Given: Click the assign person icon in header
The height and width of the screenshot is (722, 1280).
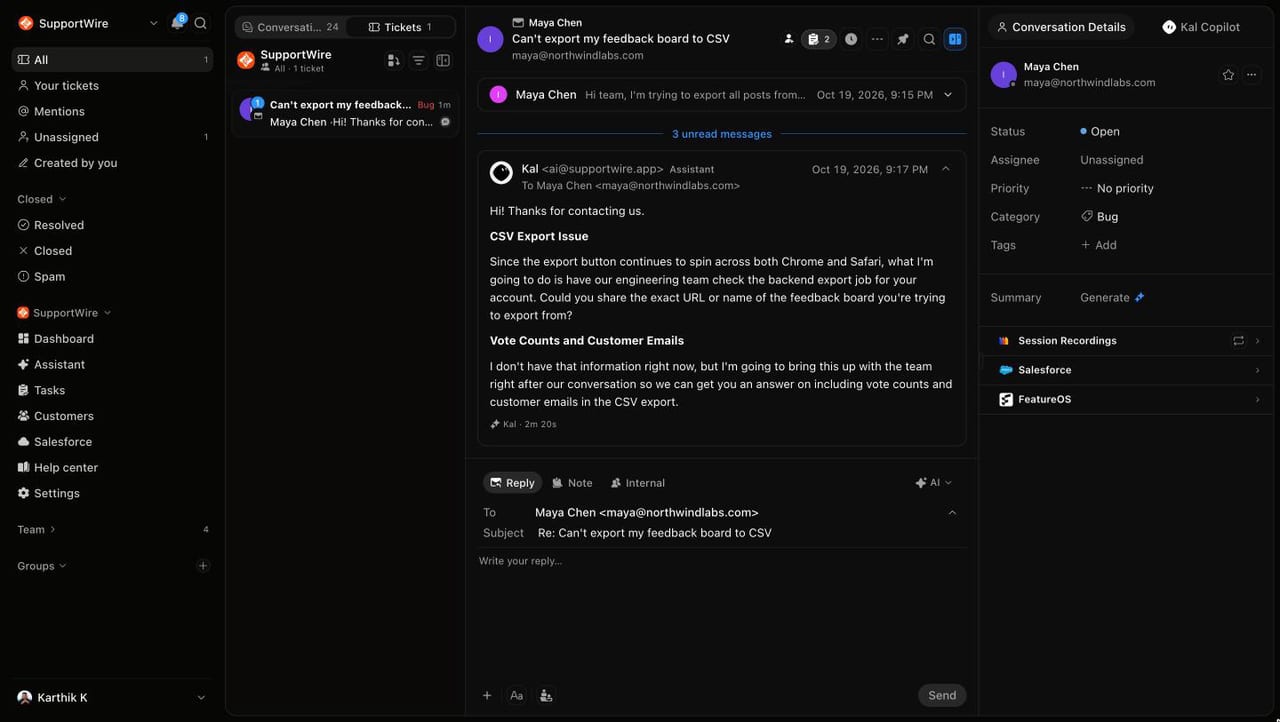Looking at the screenshot, I should pyautogui.click(x=789, y=39).
